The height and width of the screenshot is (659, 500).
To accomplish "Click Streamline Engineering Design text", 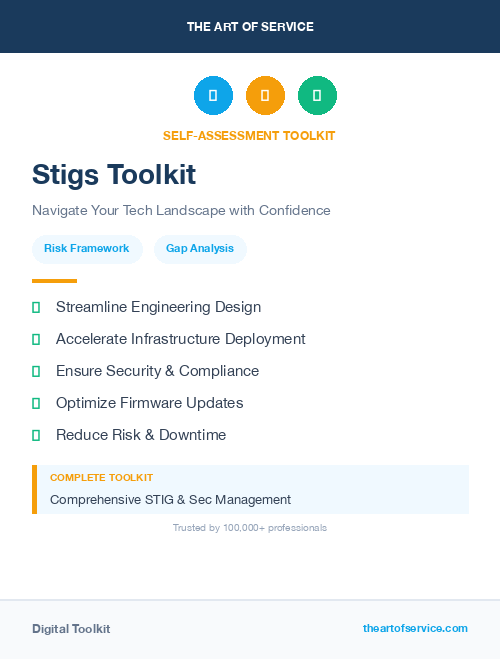I will (158, 307).
